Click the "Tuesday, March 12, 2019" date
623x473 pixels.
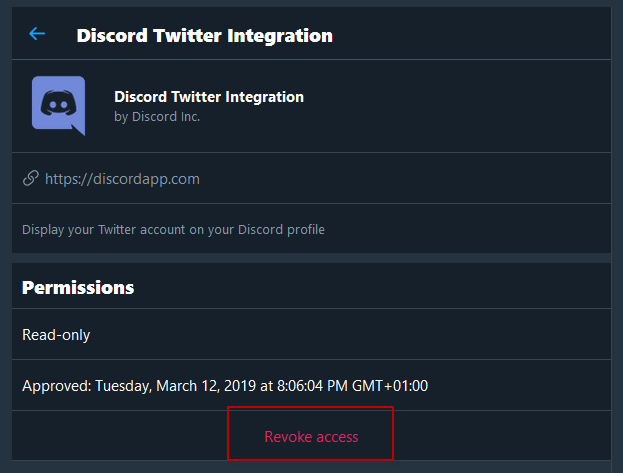click(x=176, y=386)
